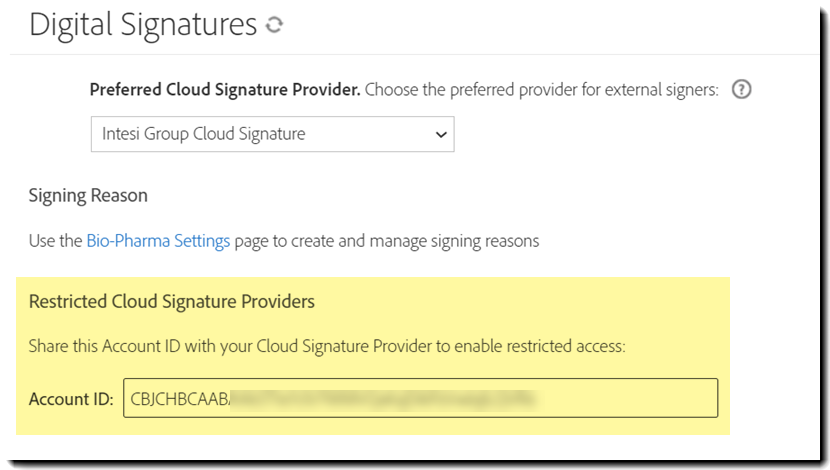
Task: Click the visible CBJCHBCAAB Account ID text
Action: tap(179, 399)
